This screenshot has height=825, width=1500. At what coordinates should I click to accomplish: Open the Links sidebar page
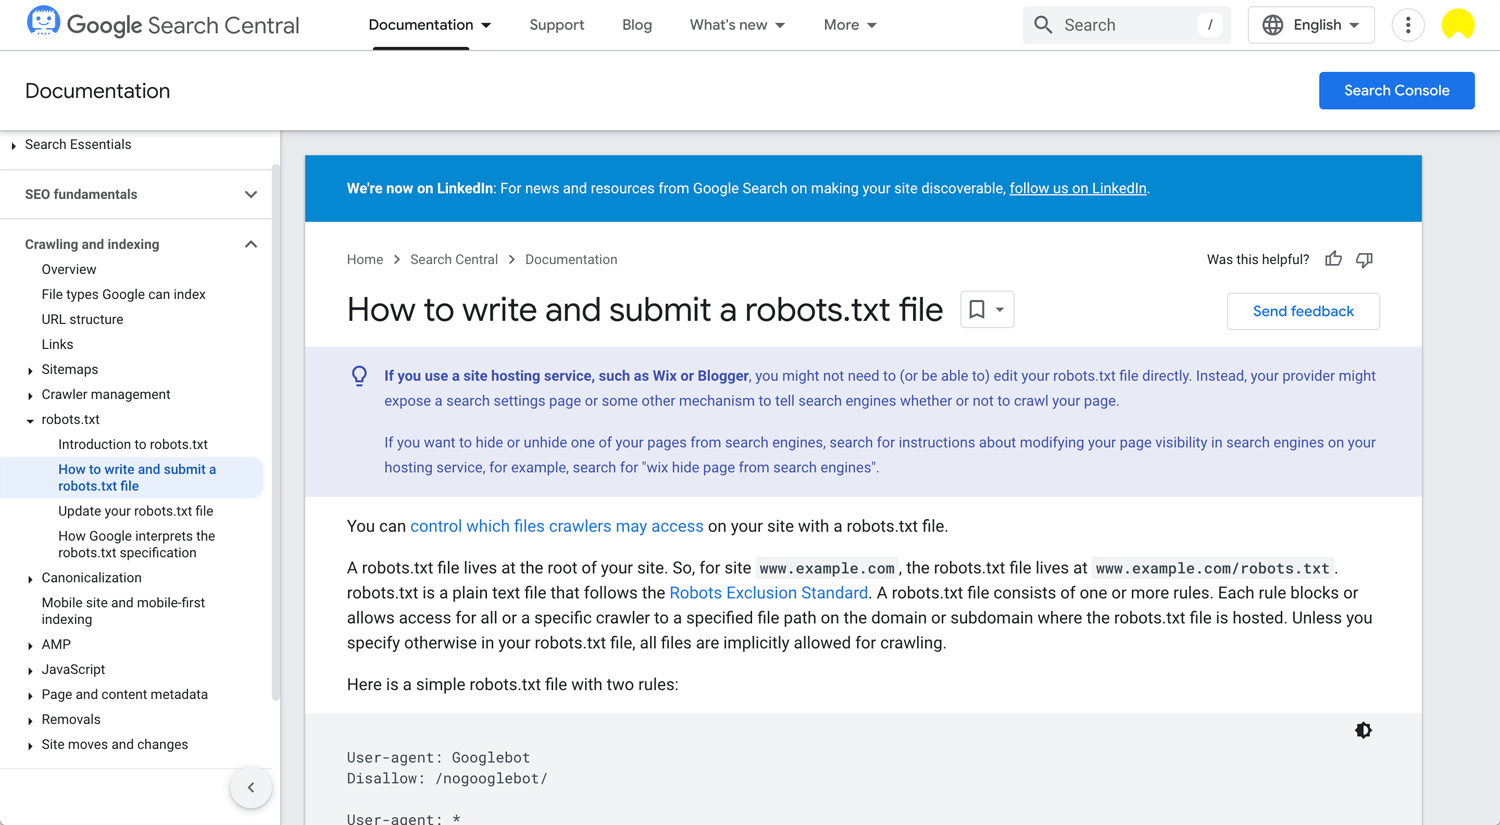57,344
